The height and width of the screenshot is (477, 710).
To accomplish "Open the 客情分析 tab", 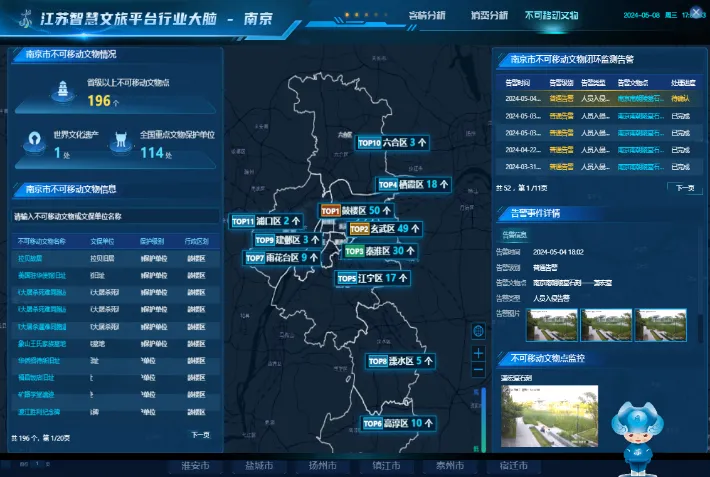I will [427, 16].
